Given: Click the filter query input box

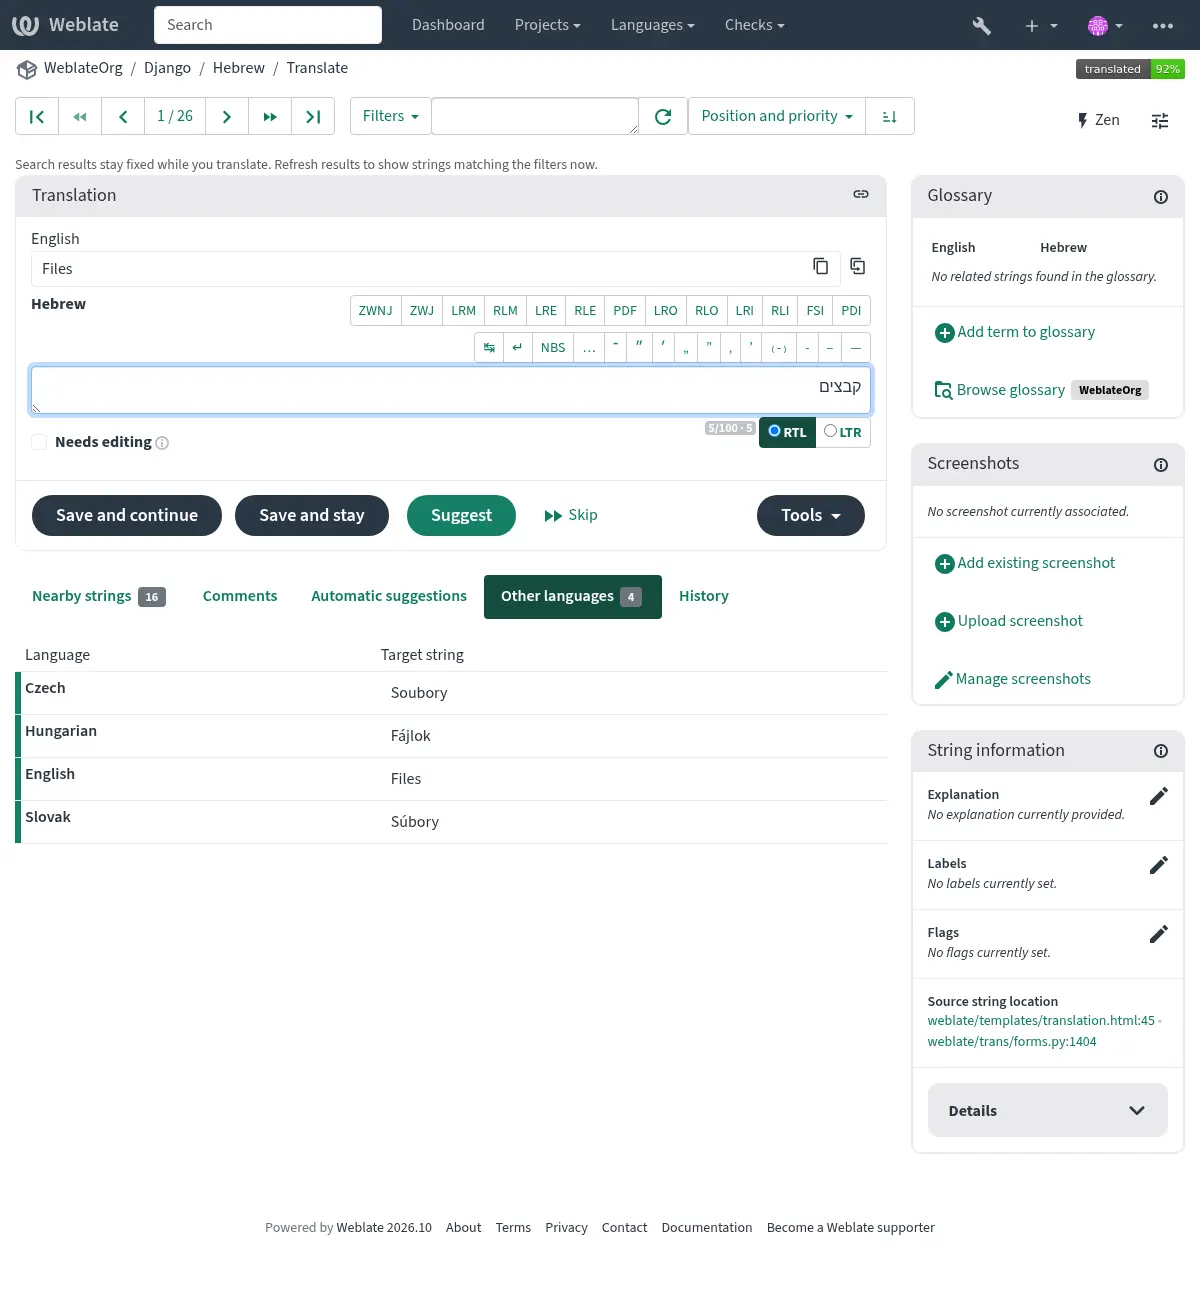Looking at the screenshot, I should click(x=535, y=117).
